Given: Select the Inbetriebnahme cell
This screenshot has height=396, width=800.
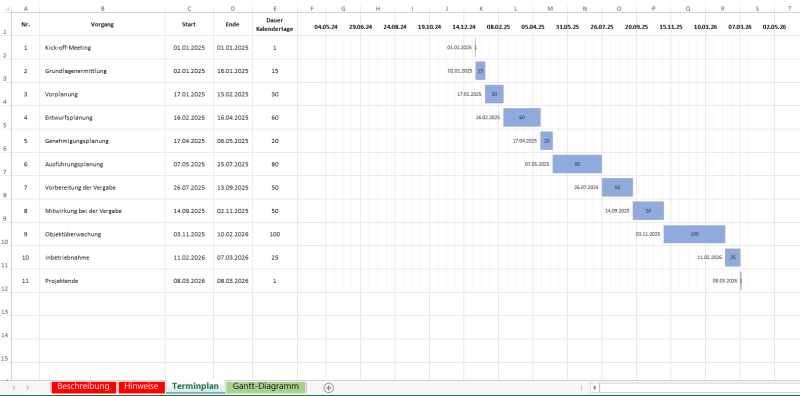Looking at the screenshot, I should (103, 258).
